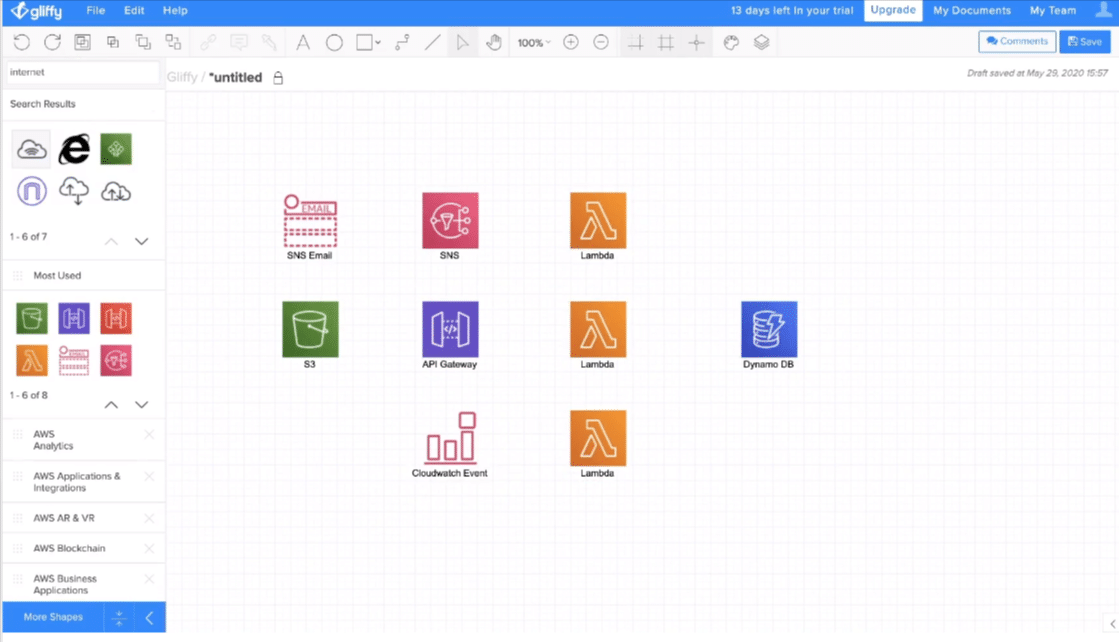Pick the S3 bucket in Most Used
Screen dimensions: 1119x642
point(31,318)
